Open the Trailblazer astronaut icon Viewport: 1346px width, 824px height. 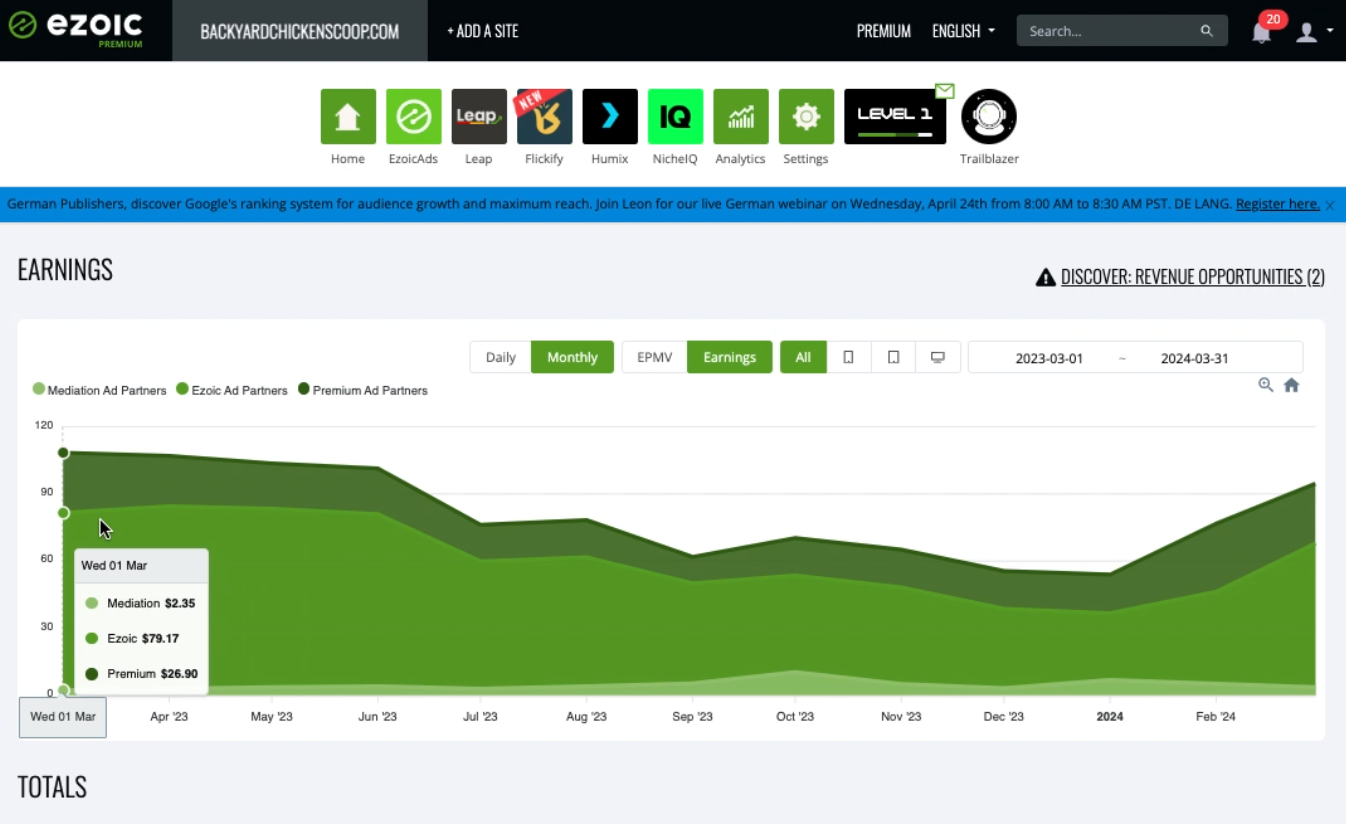[x=989, y=117]
